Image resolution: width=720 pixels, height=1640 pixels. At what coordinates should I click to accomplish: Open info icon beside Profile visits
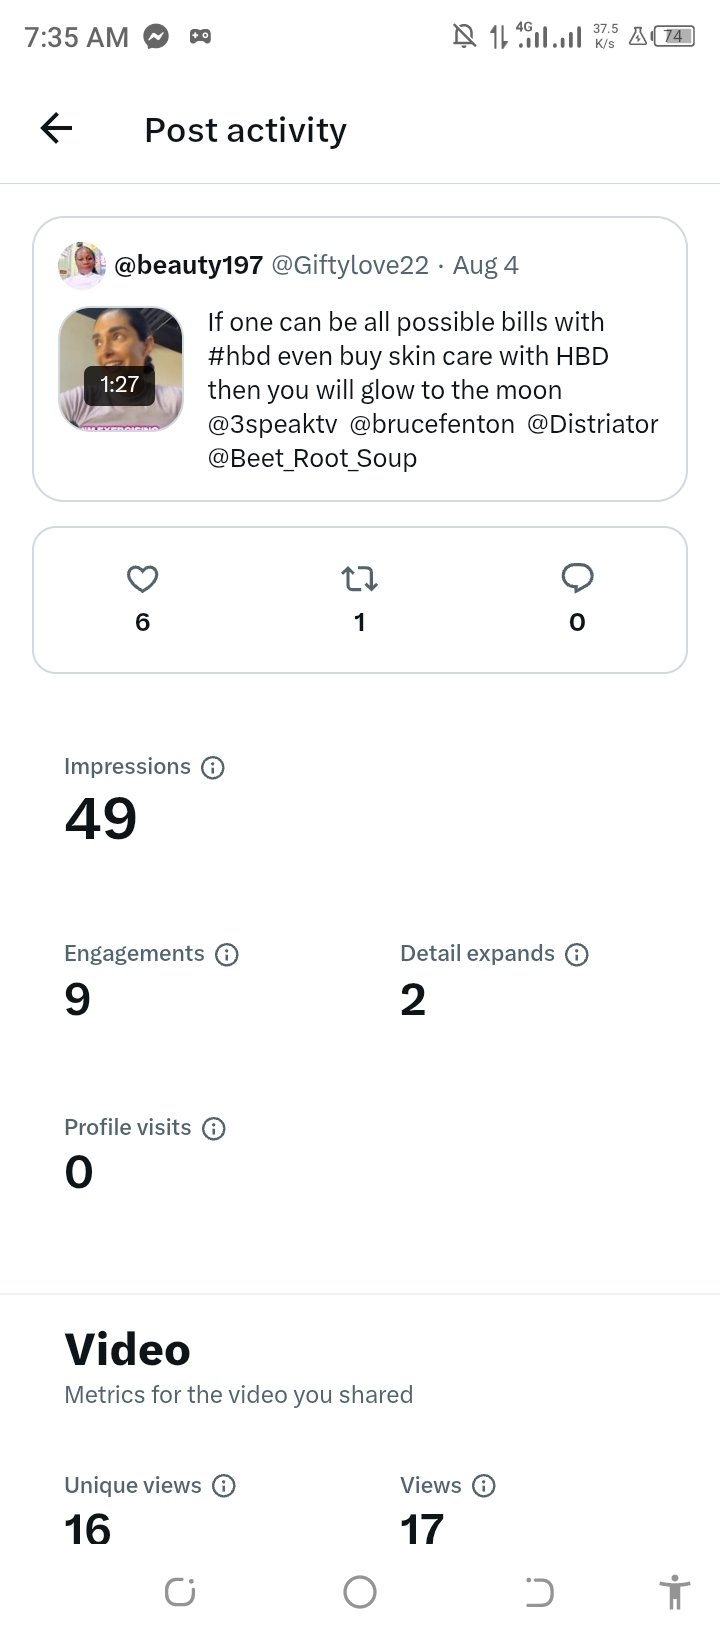point(214,1128)
